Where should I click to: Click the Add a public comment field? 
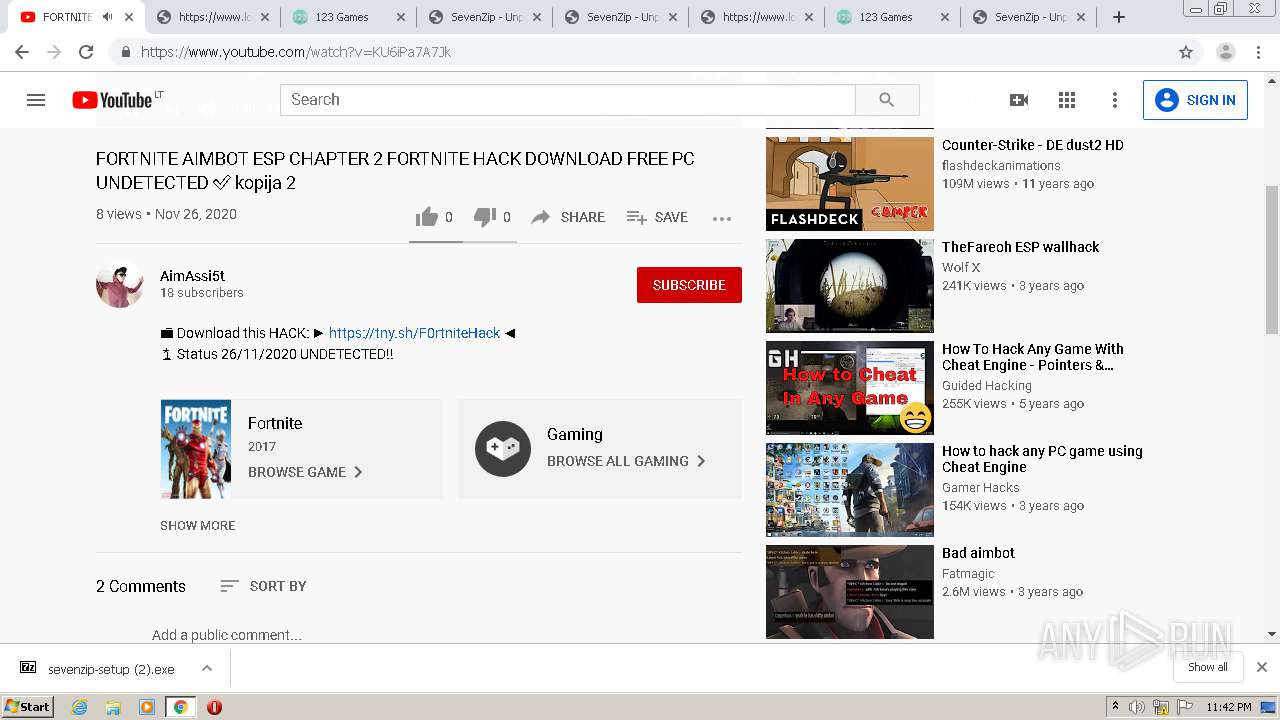(227, 635)
